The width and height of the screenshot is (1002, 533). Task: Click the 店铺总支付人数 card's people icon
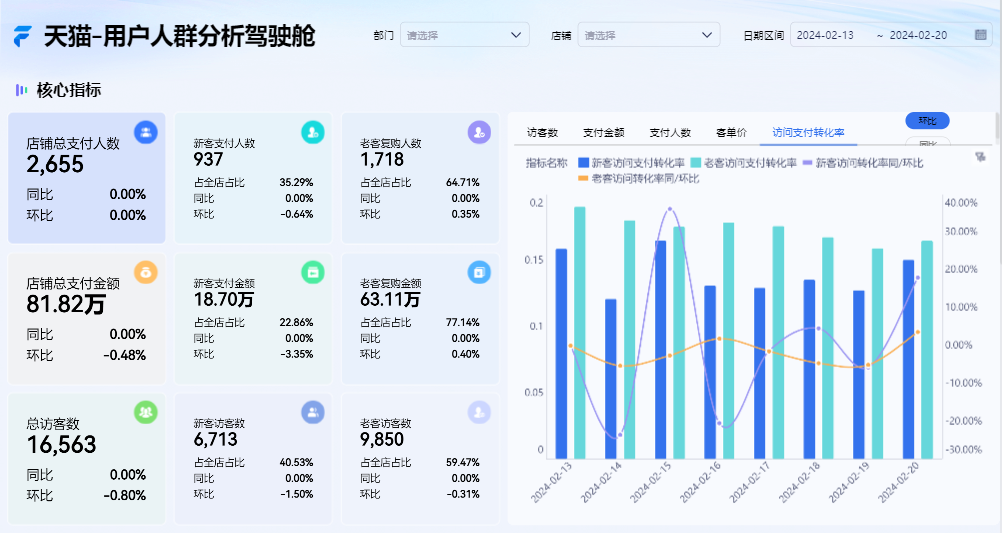(146, 132)
